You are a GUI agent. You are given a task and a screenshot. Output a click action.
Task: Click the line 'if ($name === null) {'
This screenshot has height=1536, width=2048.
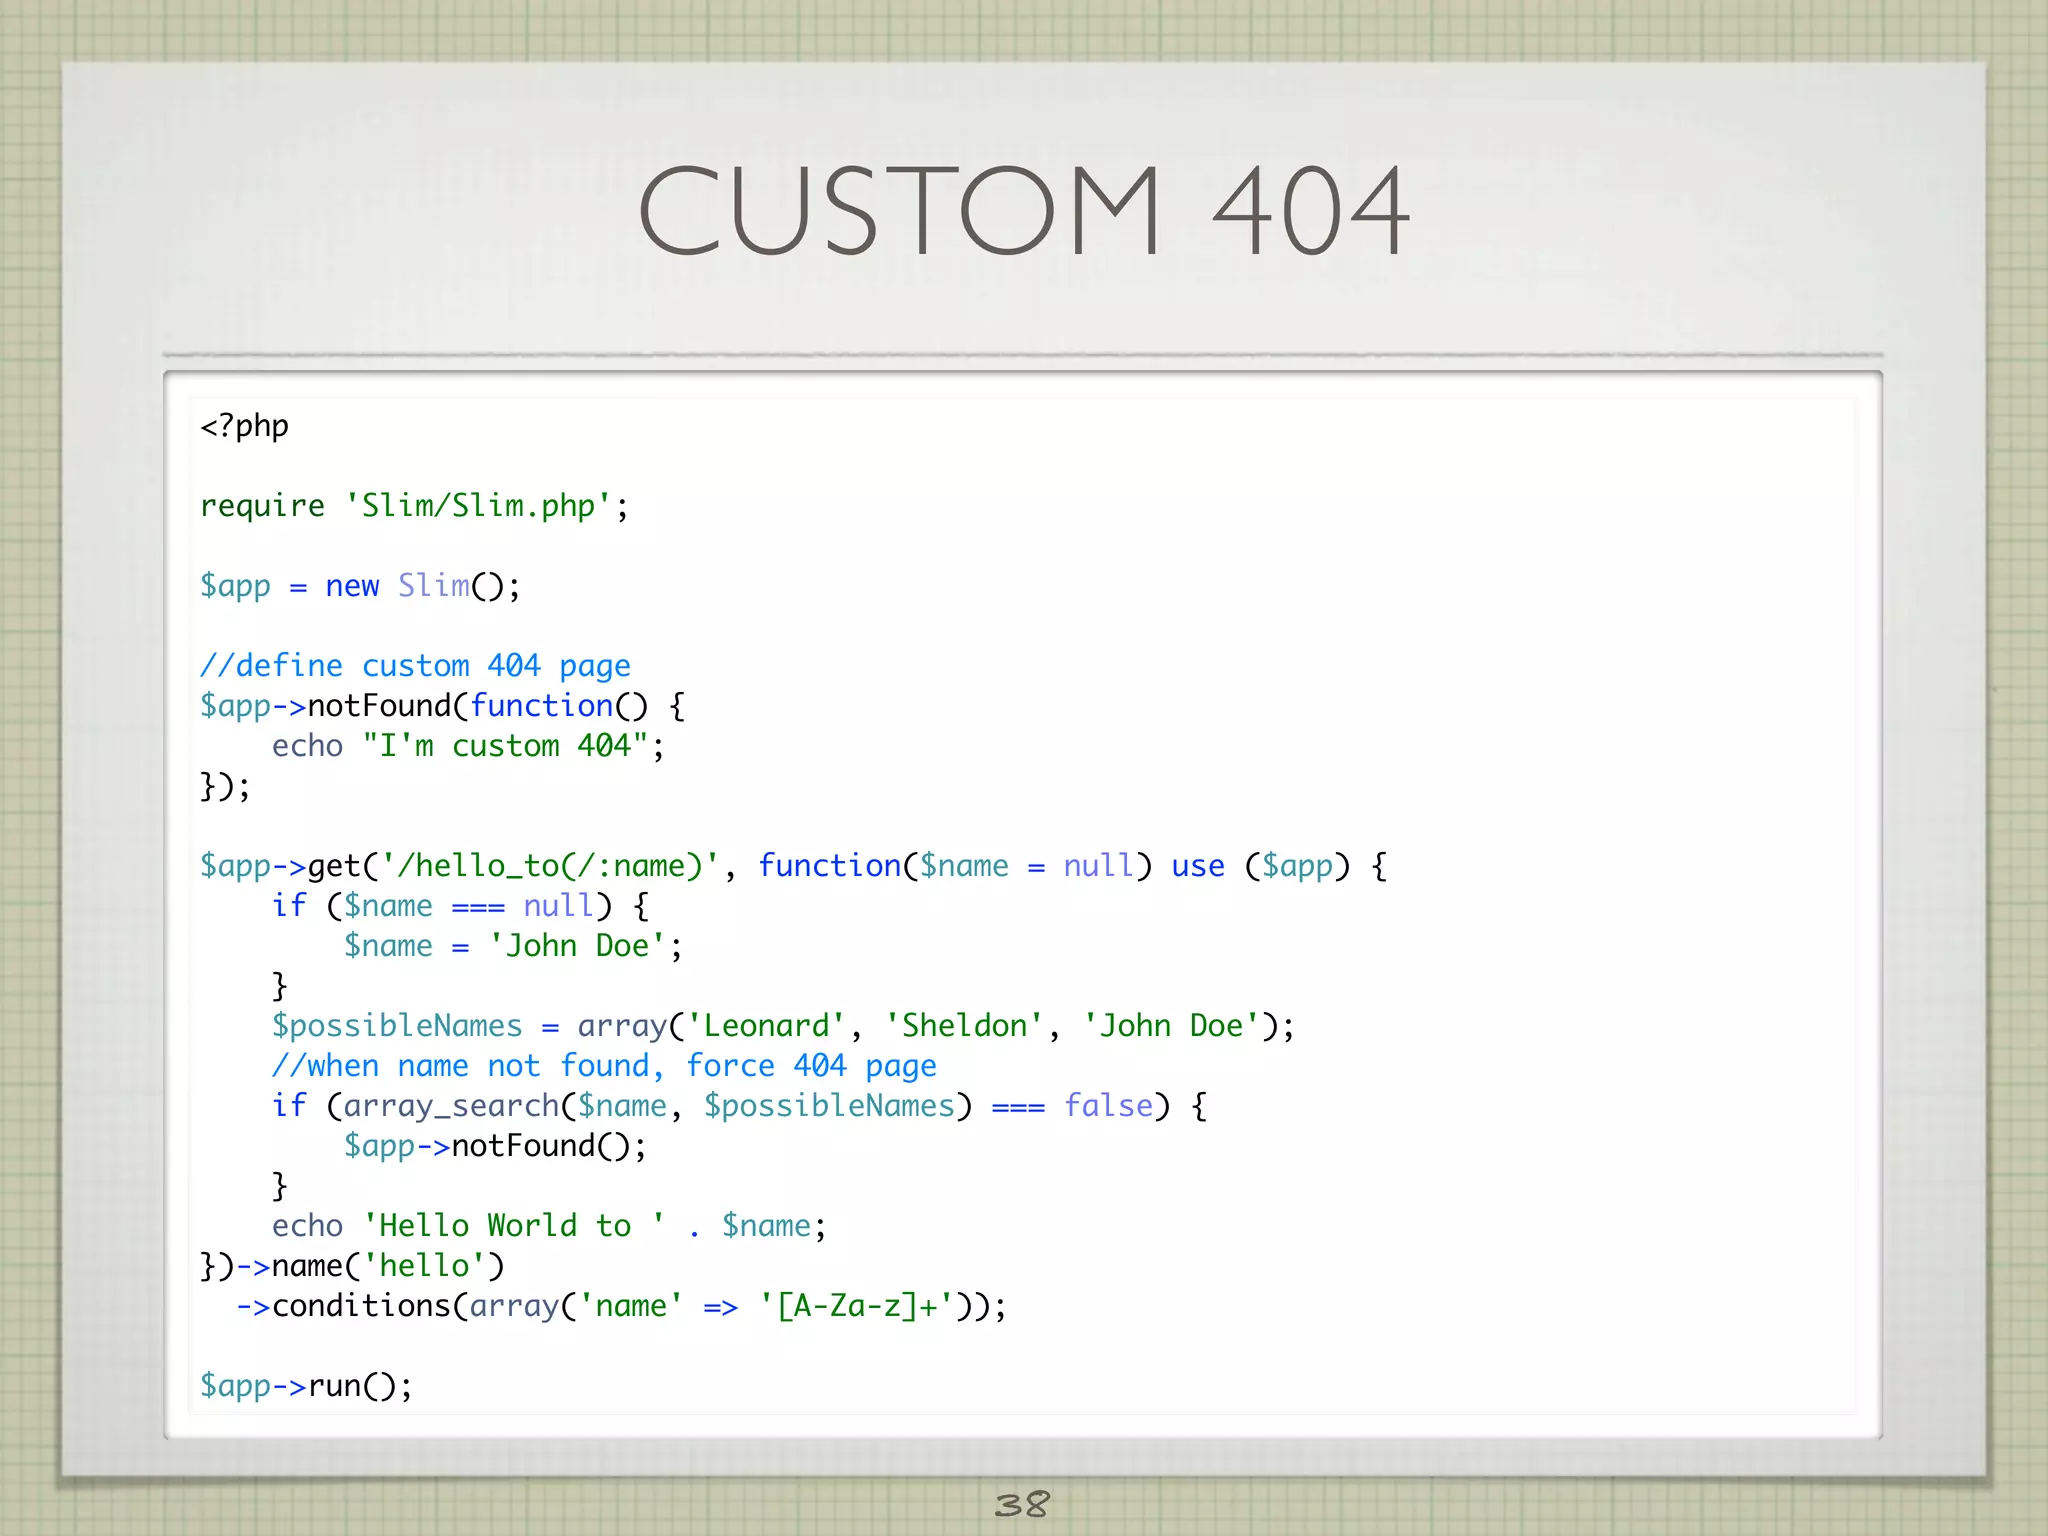click(x=461, y=906)
